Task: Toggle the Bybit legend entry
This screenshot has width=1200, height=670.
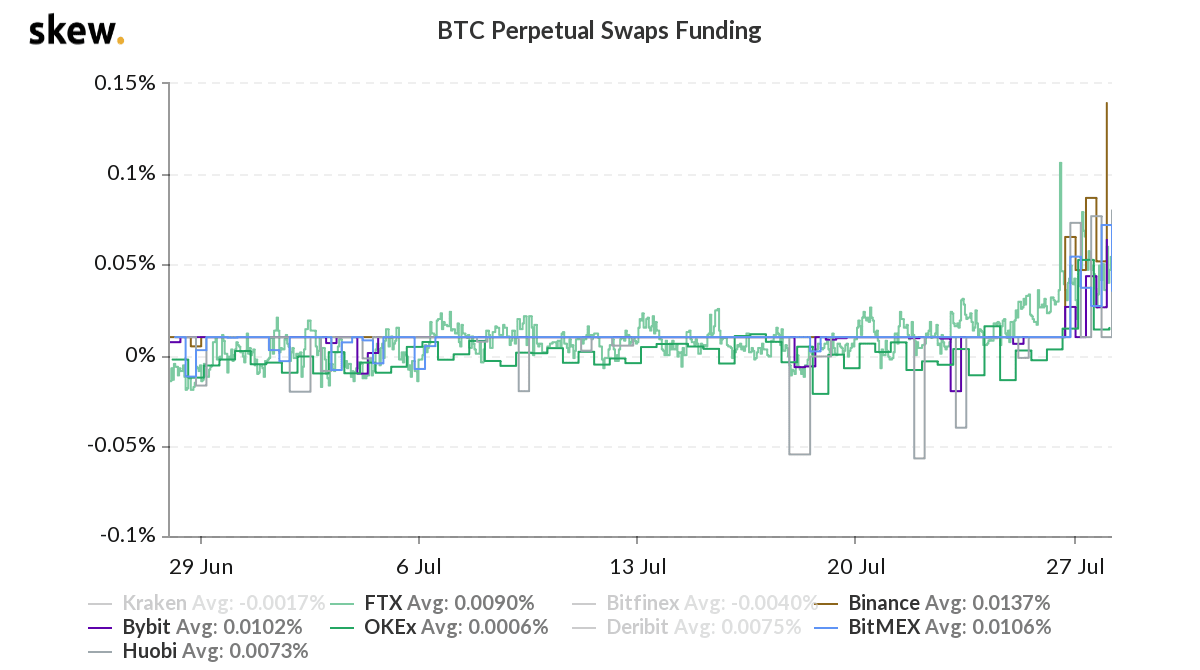Action: [195, 628]
